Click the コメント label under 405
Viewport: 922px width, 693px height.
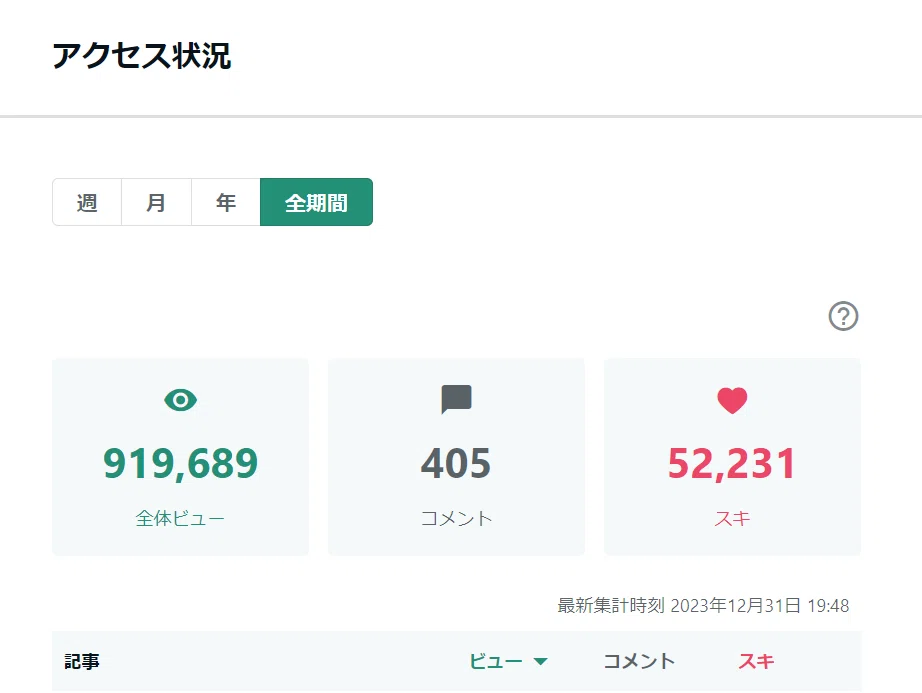456,518
